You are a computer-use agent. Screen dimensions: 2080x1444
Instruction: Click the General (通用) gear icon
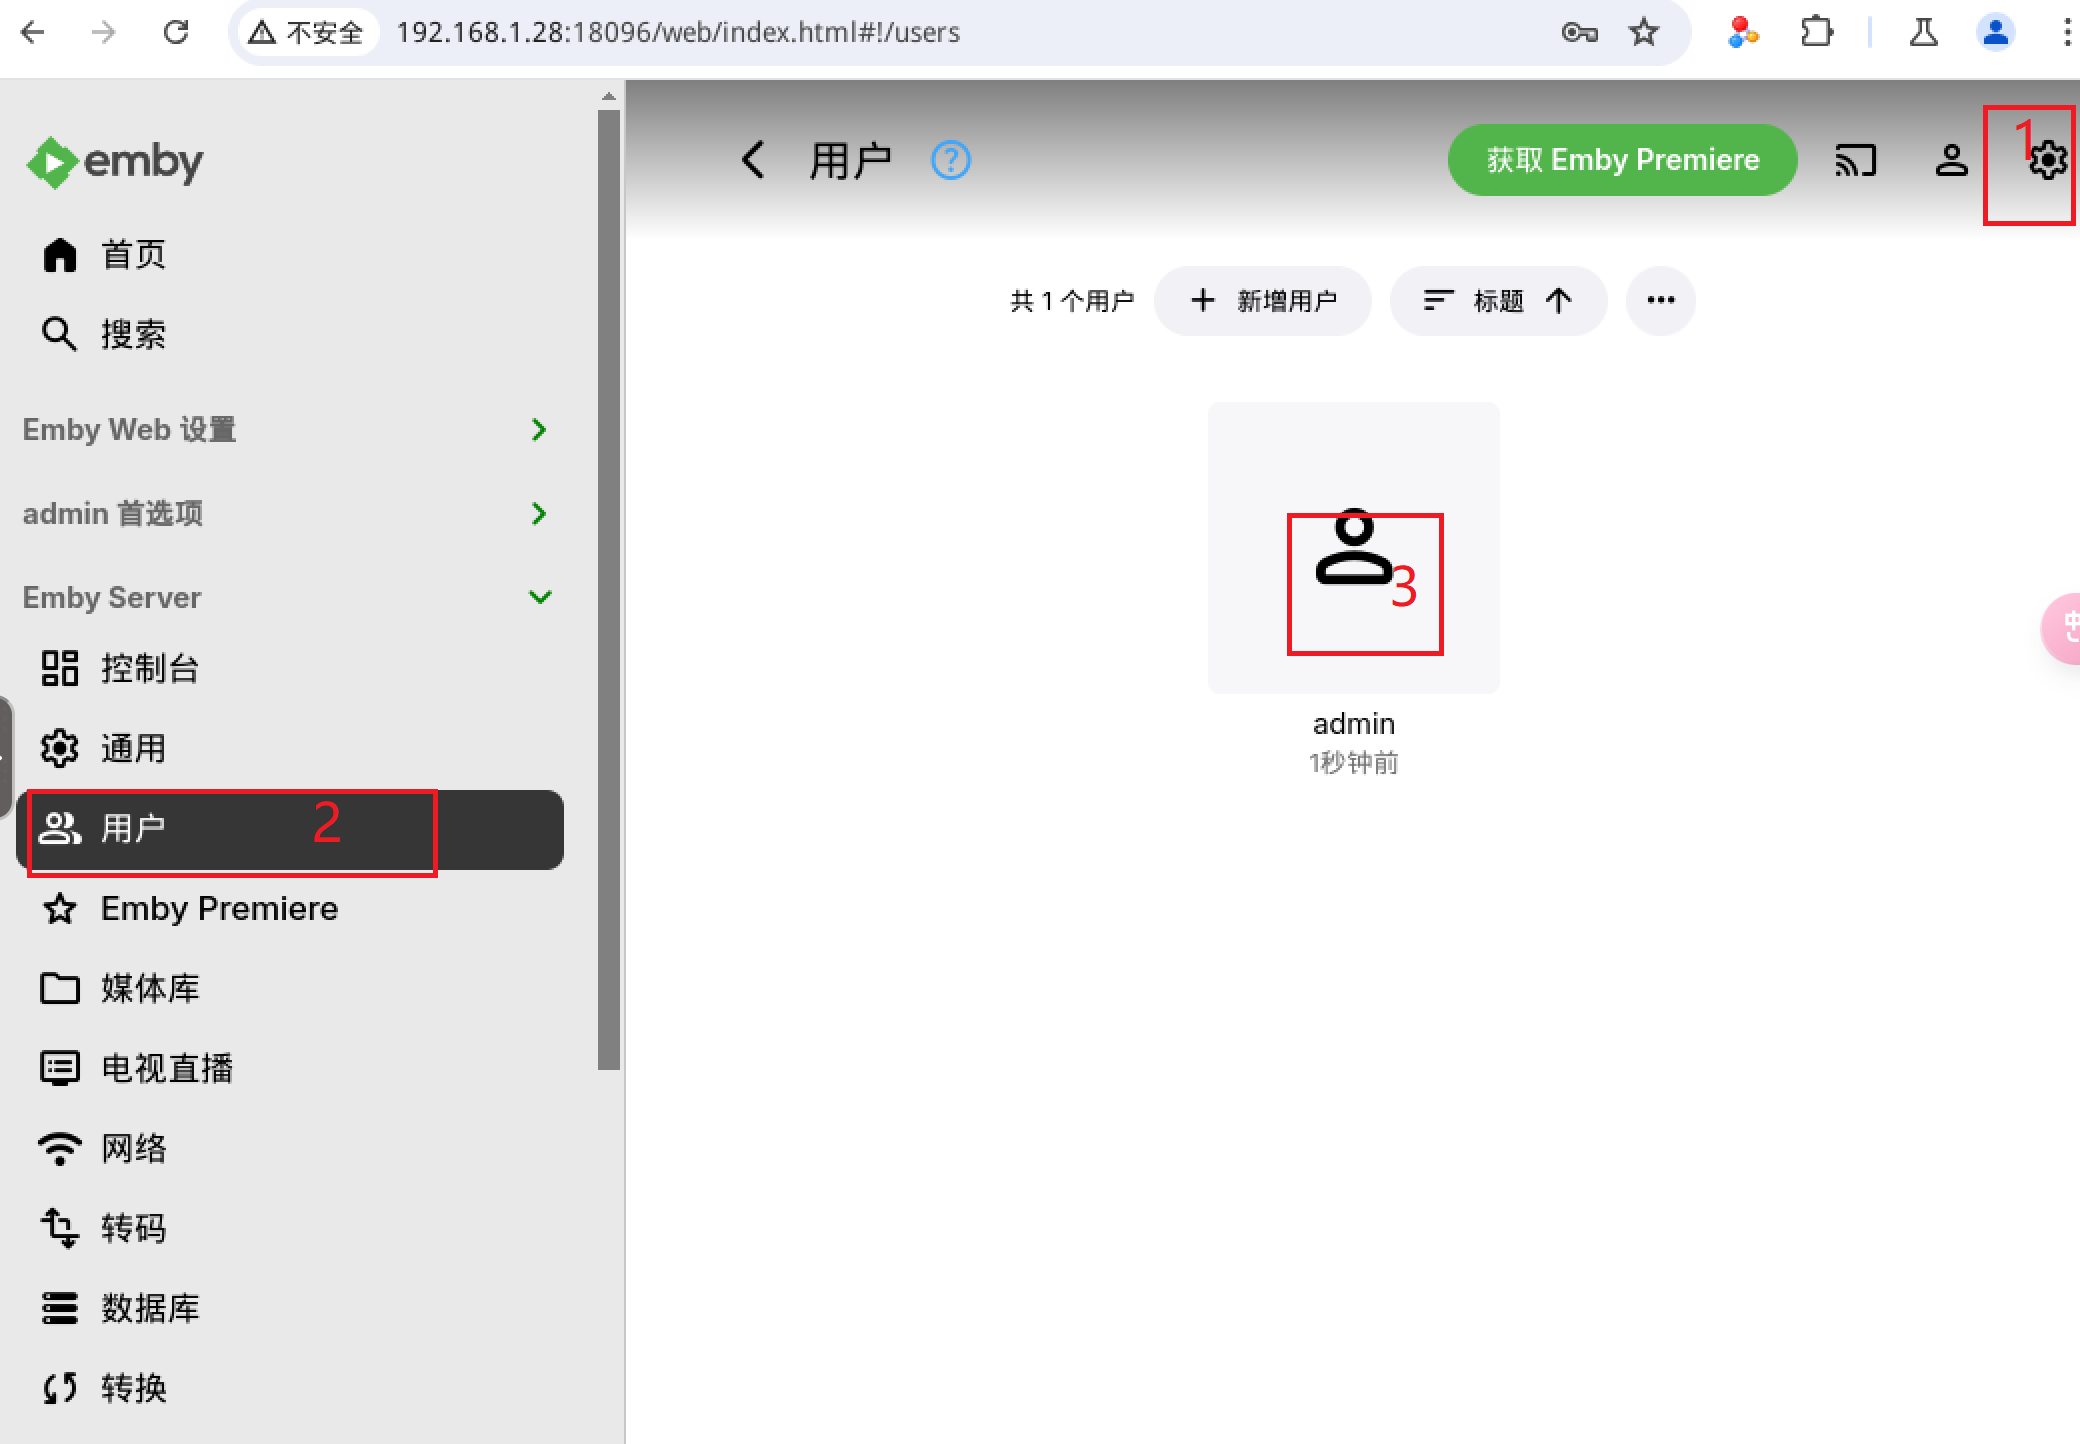(60, 748)
